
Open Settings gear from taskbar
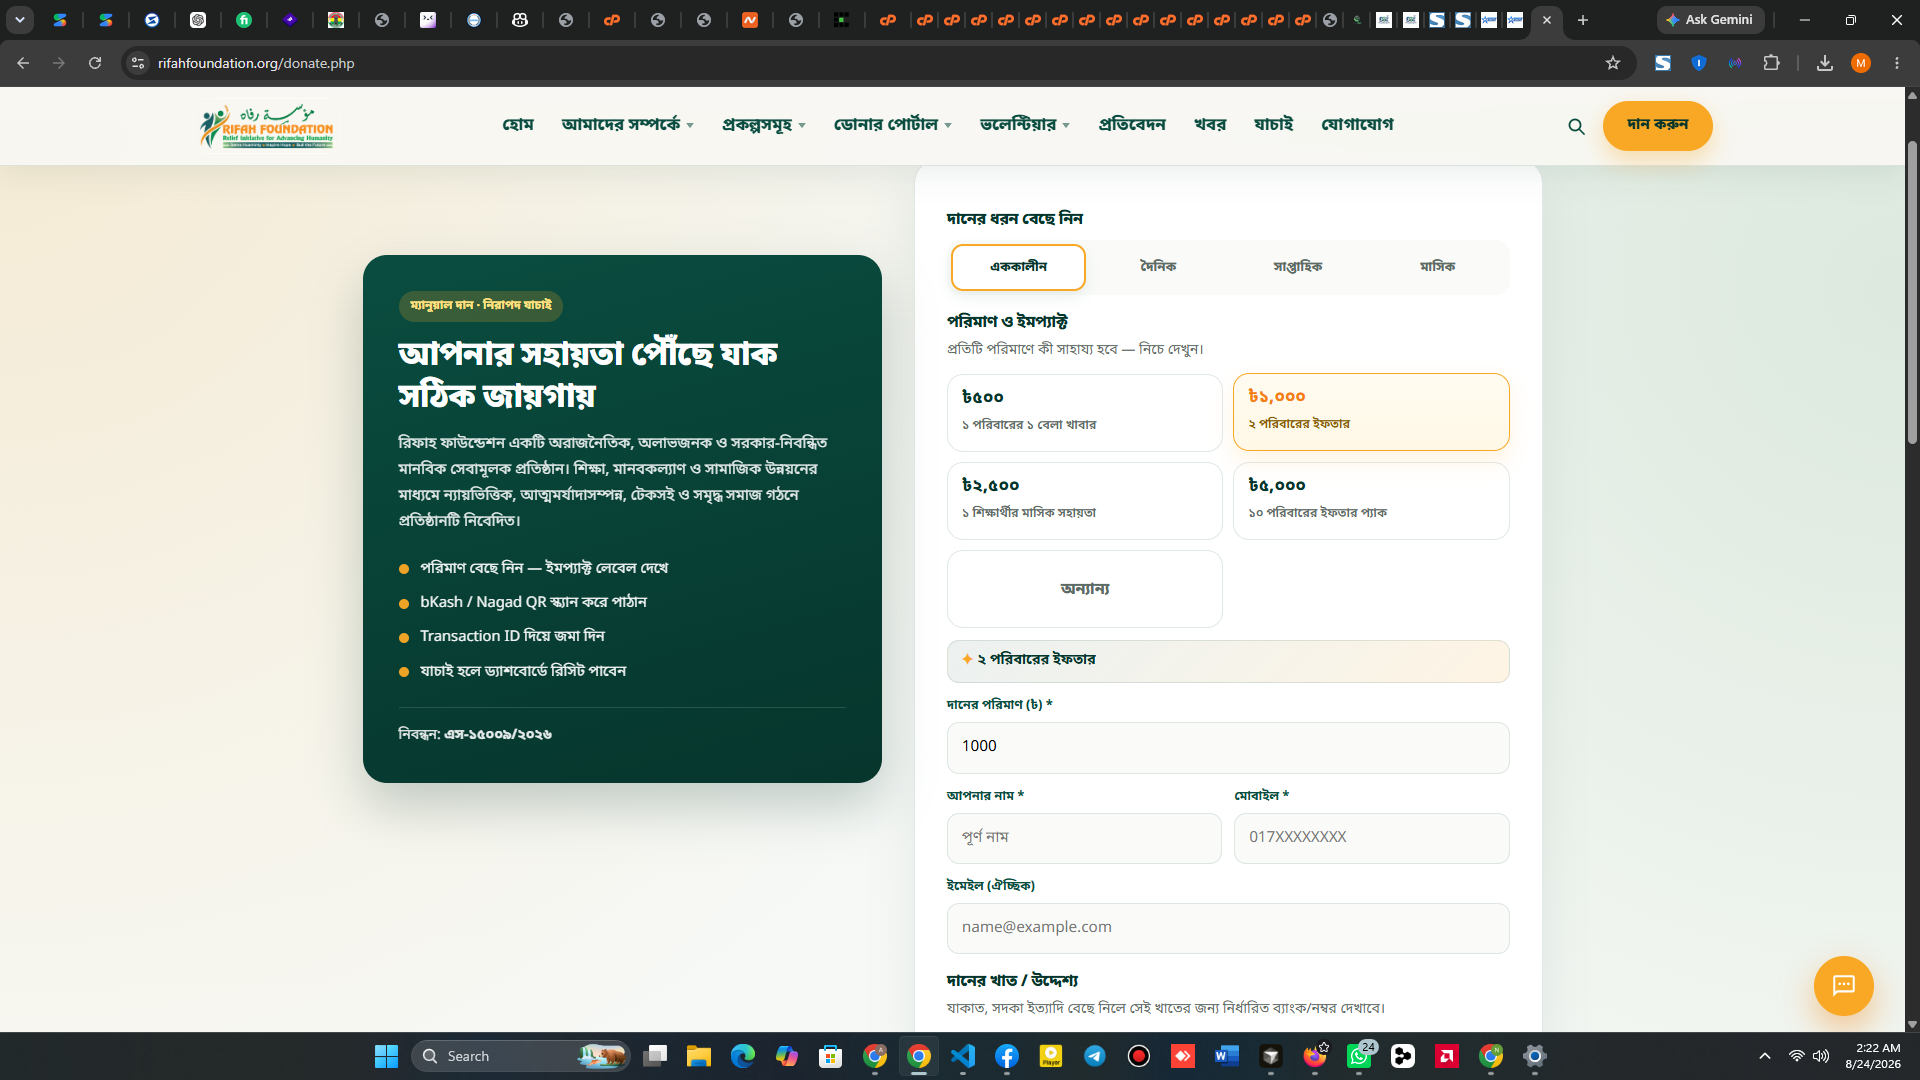(x=1534, y=1056)
